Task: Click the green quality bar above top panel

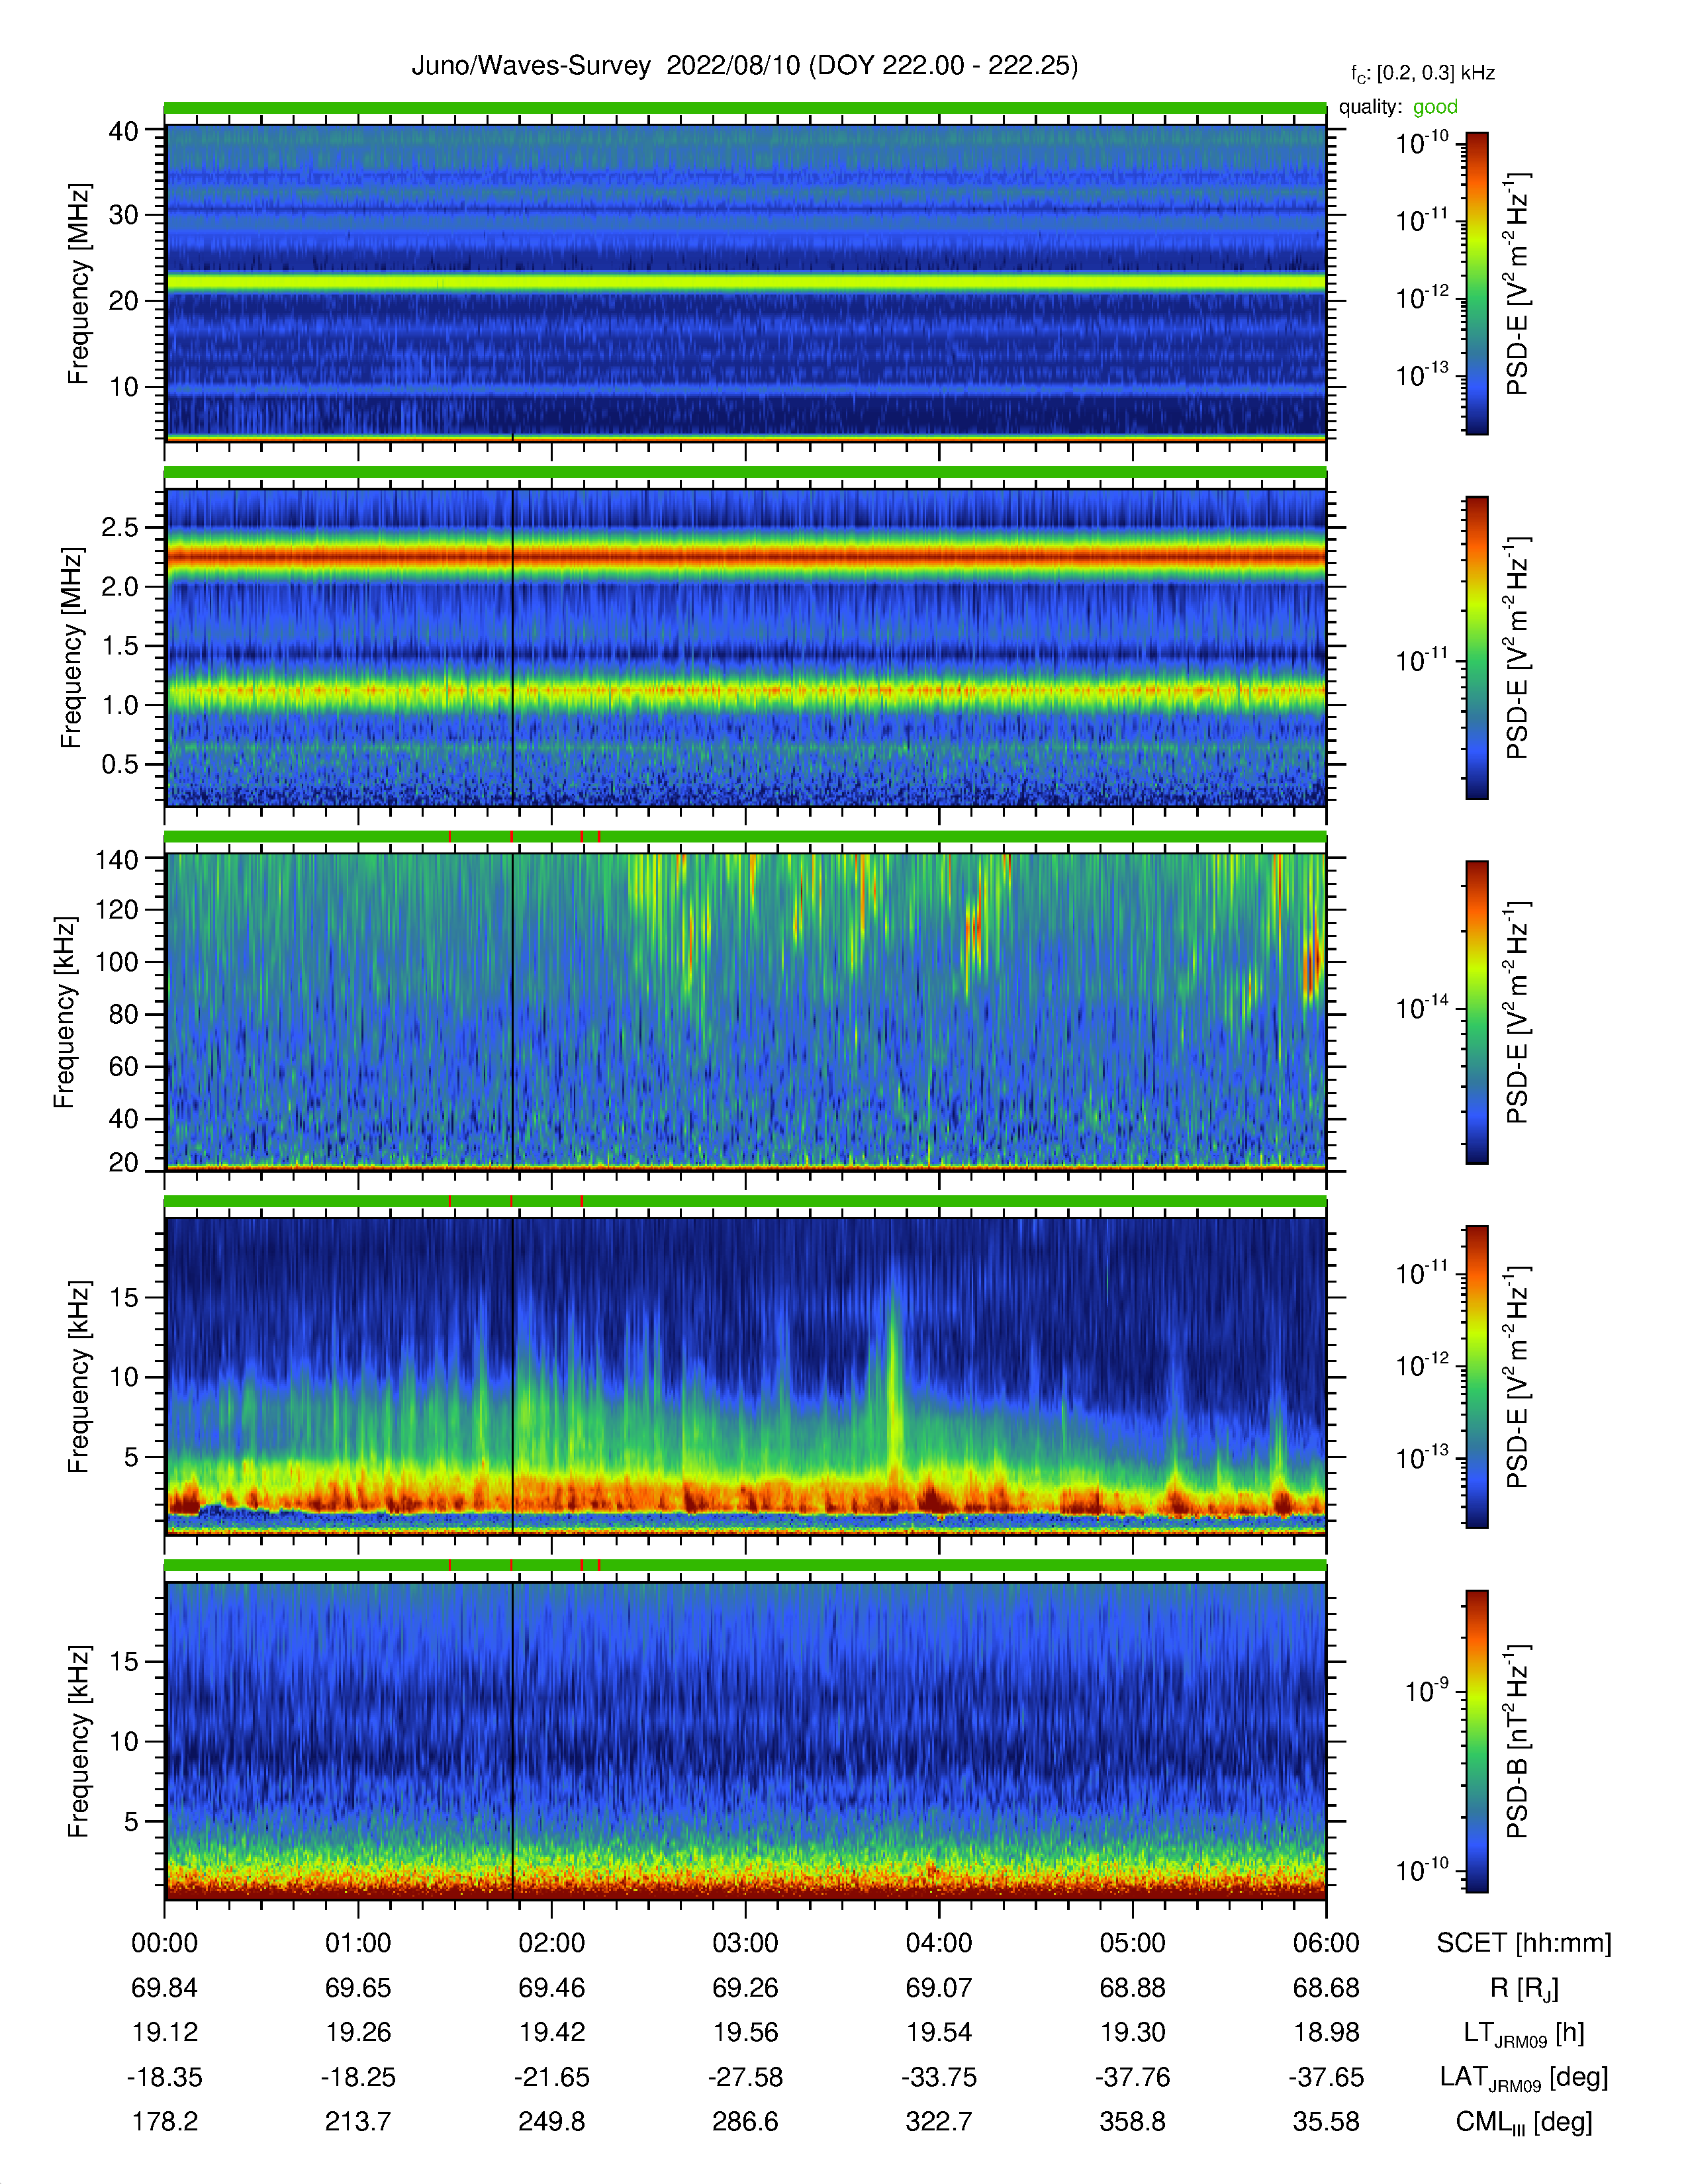Action: [745, 108]
